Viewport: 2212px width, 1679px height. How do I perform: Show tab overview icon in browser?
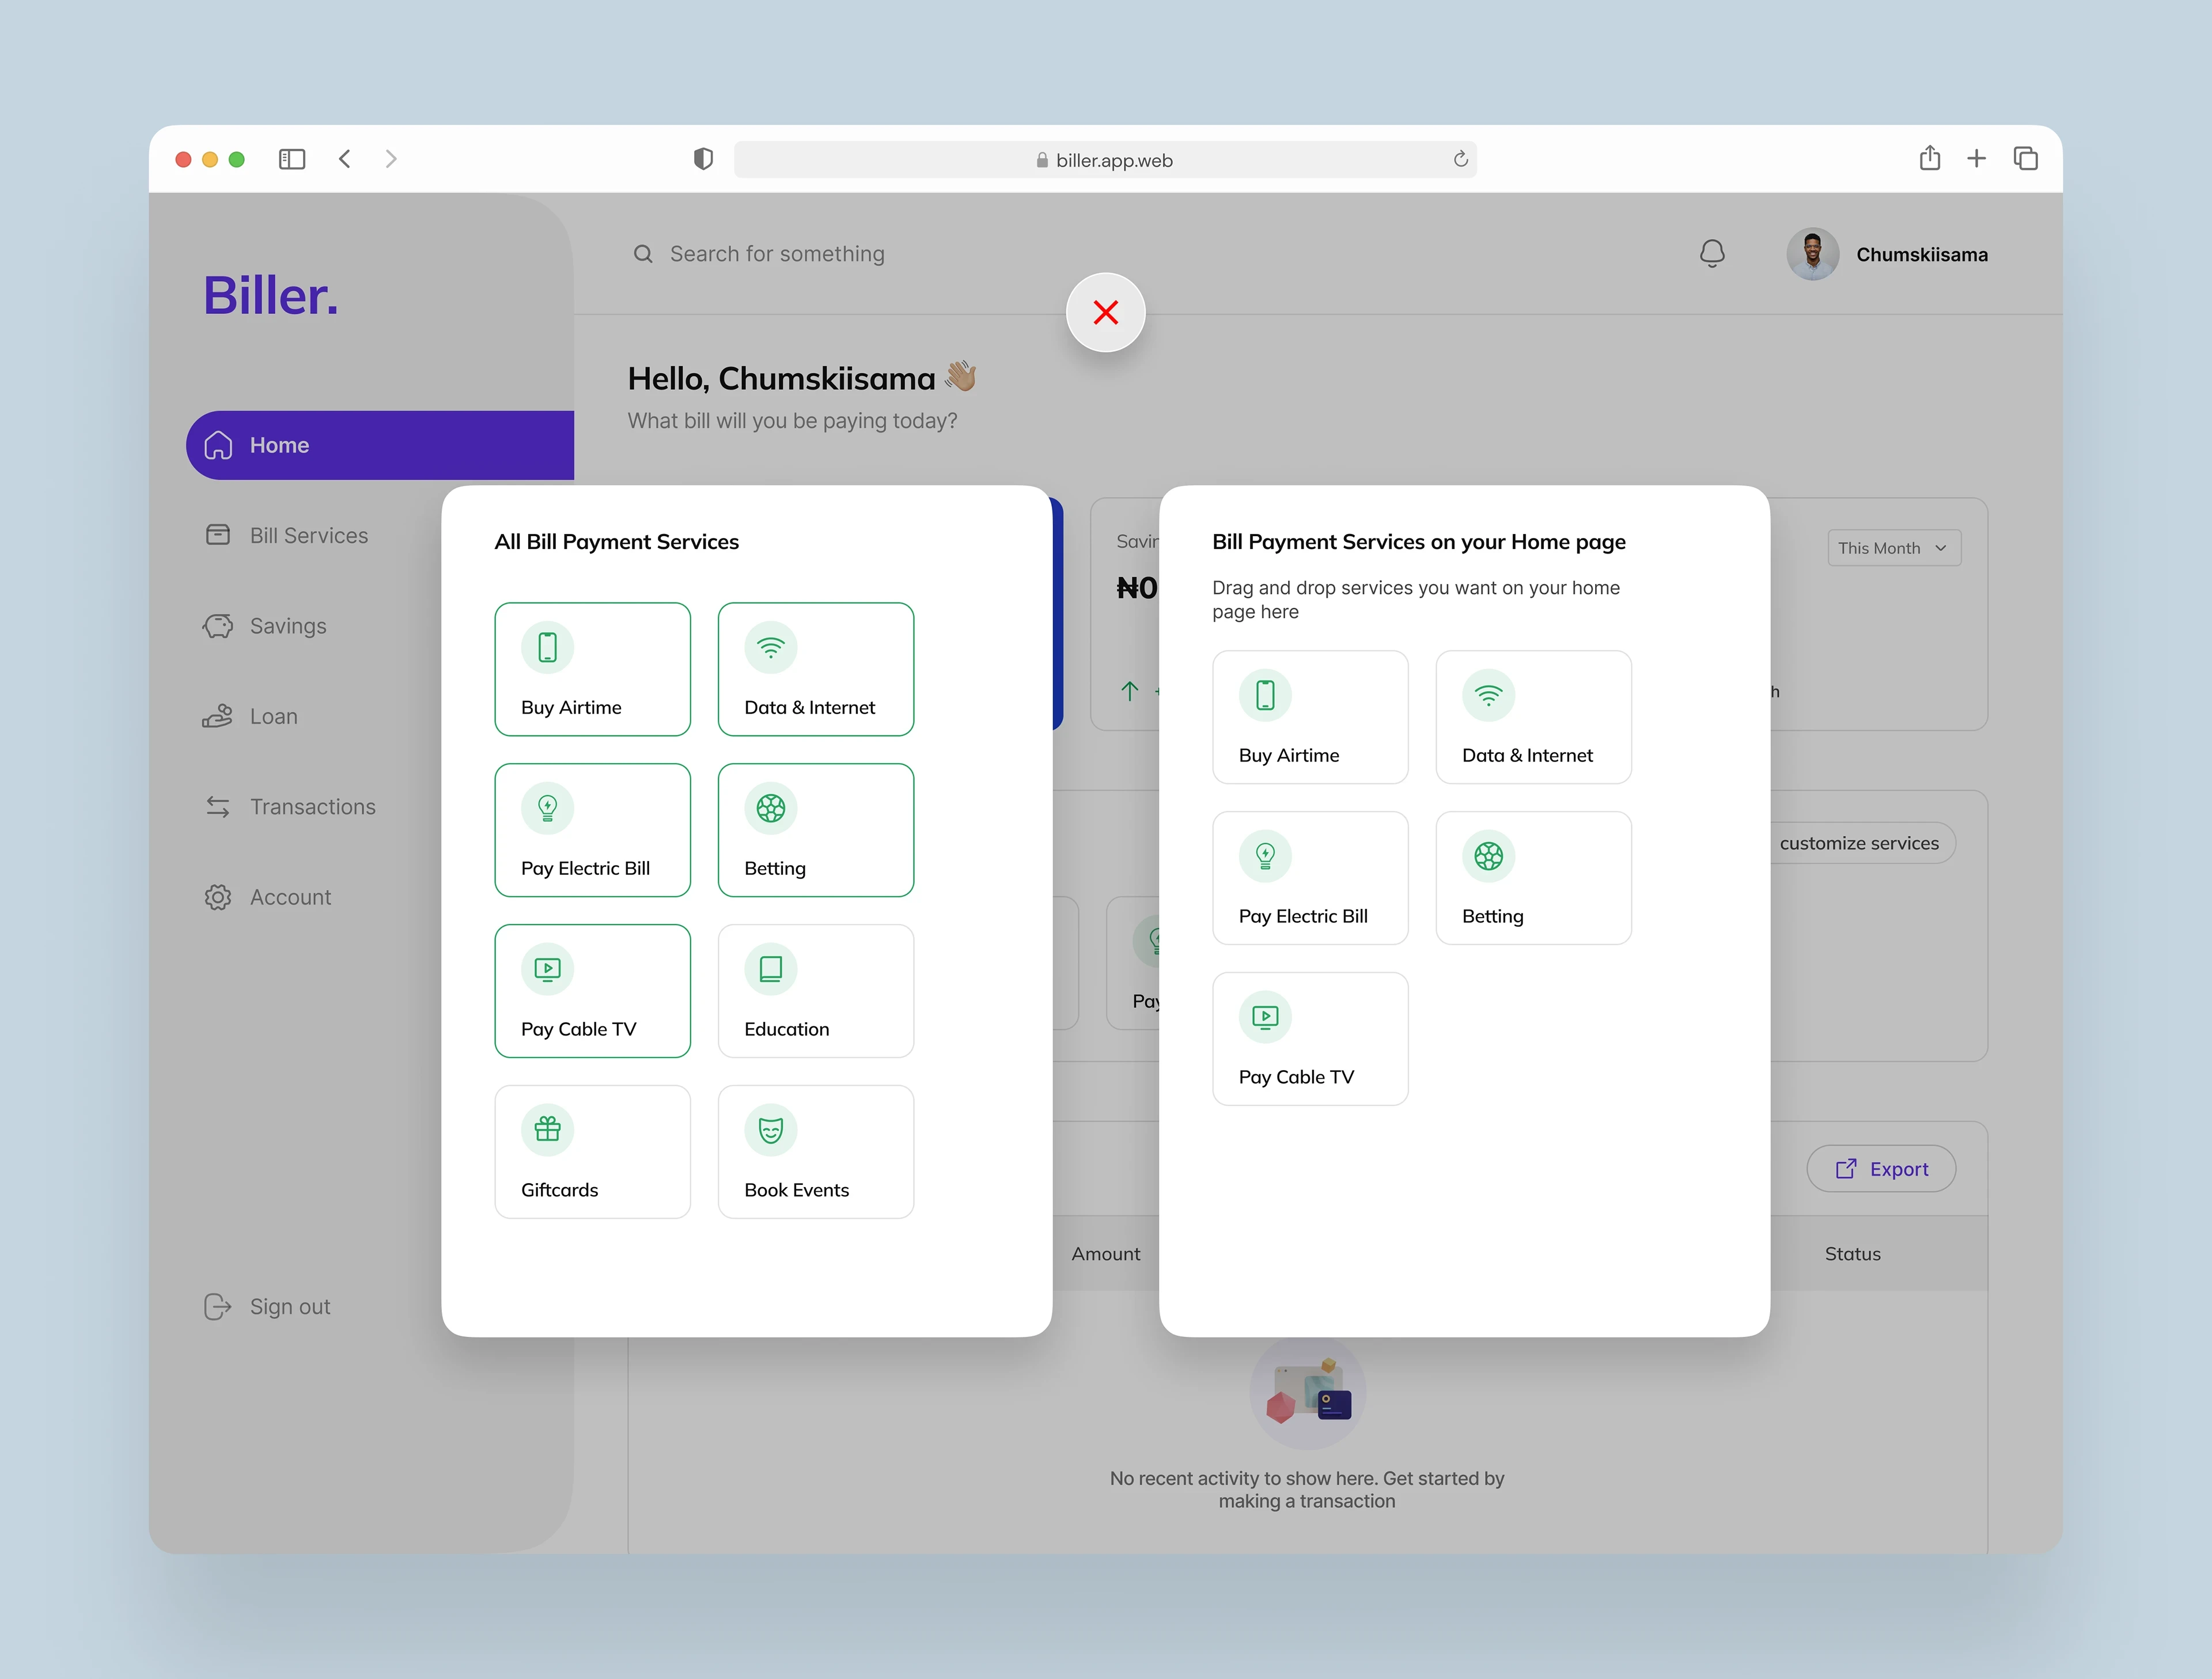tap(2025, 158)
